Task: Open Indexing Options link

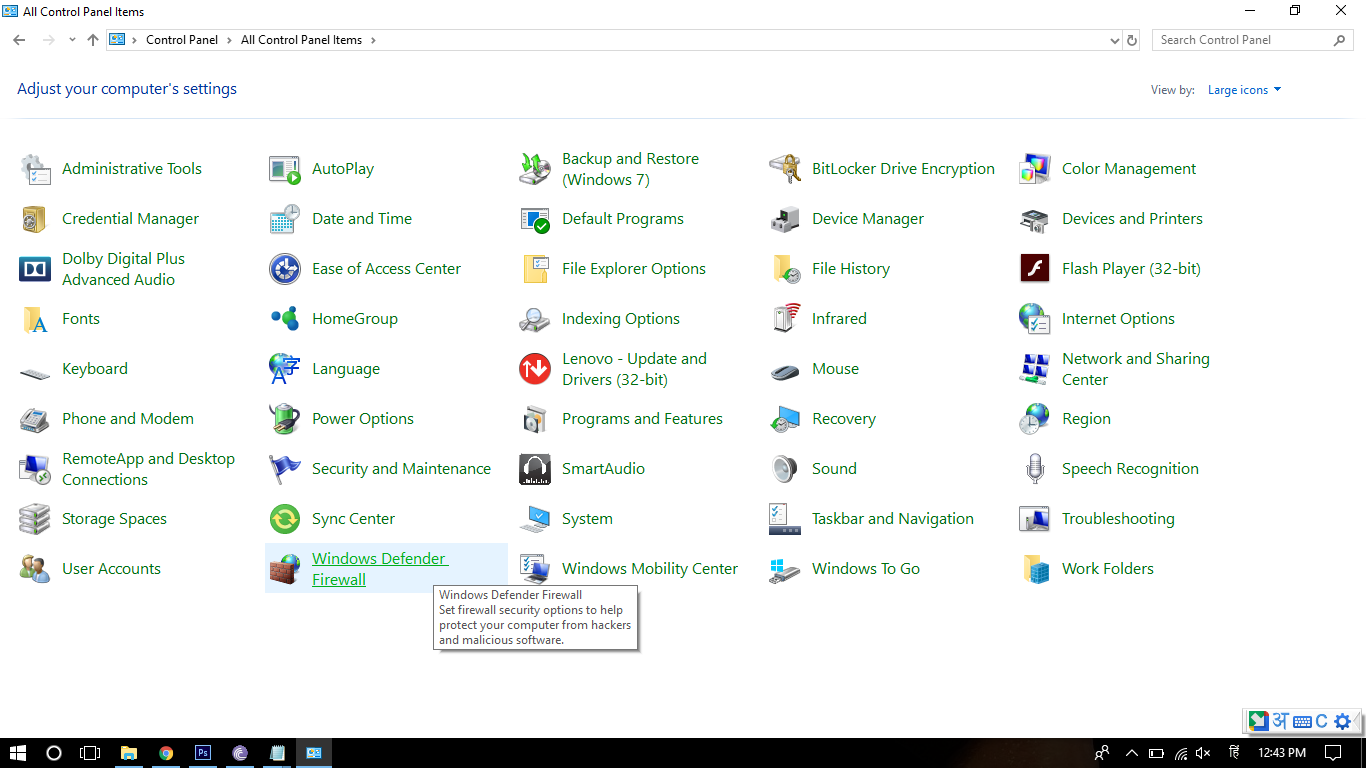Action: pyautogui.click(x=621, y=319)
